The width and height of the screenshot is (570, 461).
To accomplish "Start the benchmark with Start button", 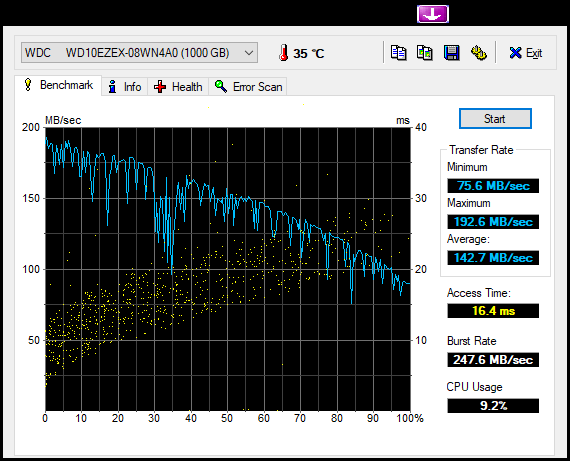I will 495,119.
